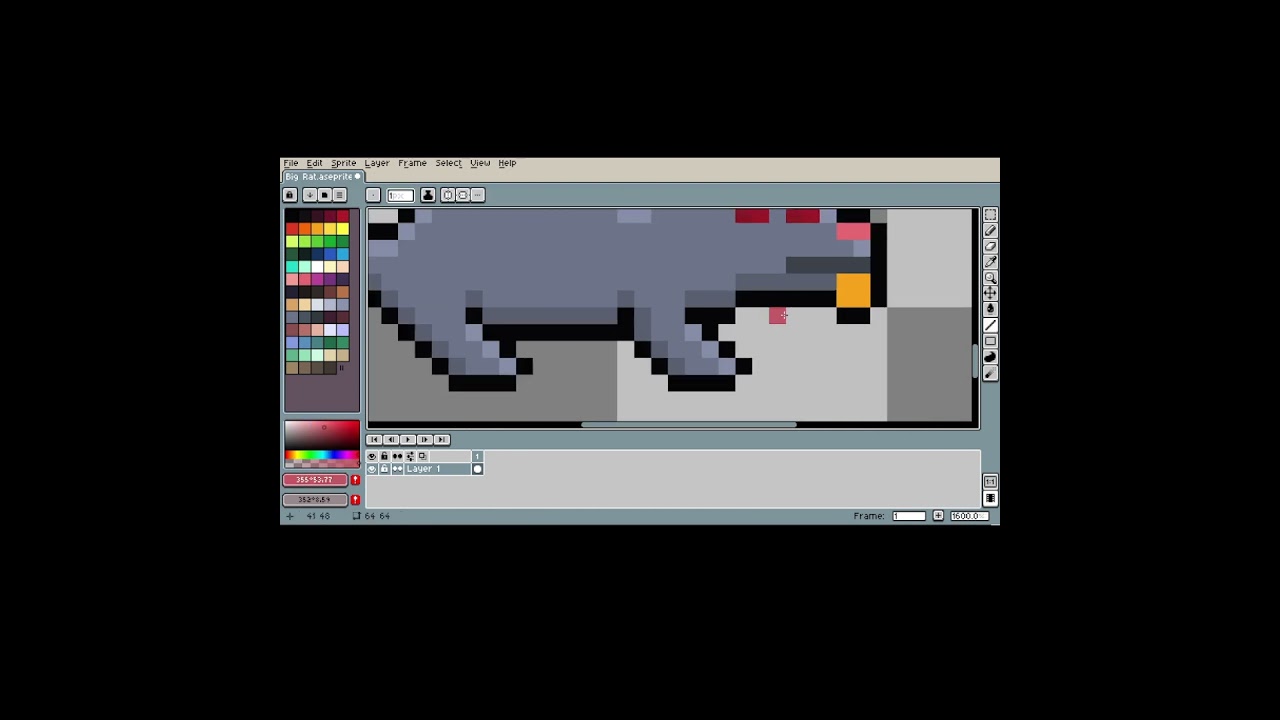This screenshot has height=720, width=1280.
Task: Toggle vertical symmetry mode
Action: coord(463,195)
